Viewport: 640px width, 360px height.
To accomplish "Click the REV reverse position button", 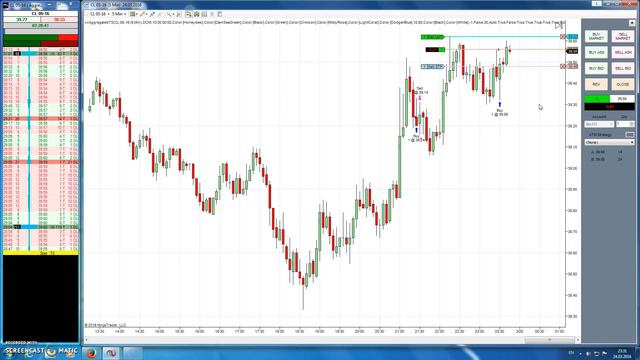I will tap(596, 84).
